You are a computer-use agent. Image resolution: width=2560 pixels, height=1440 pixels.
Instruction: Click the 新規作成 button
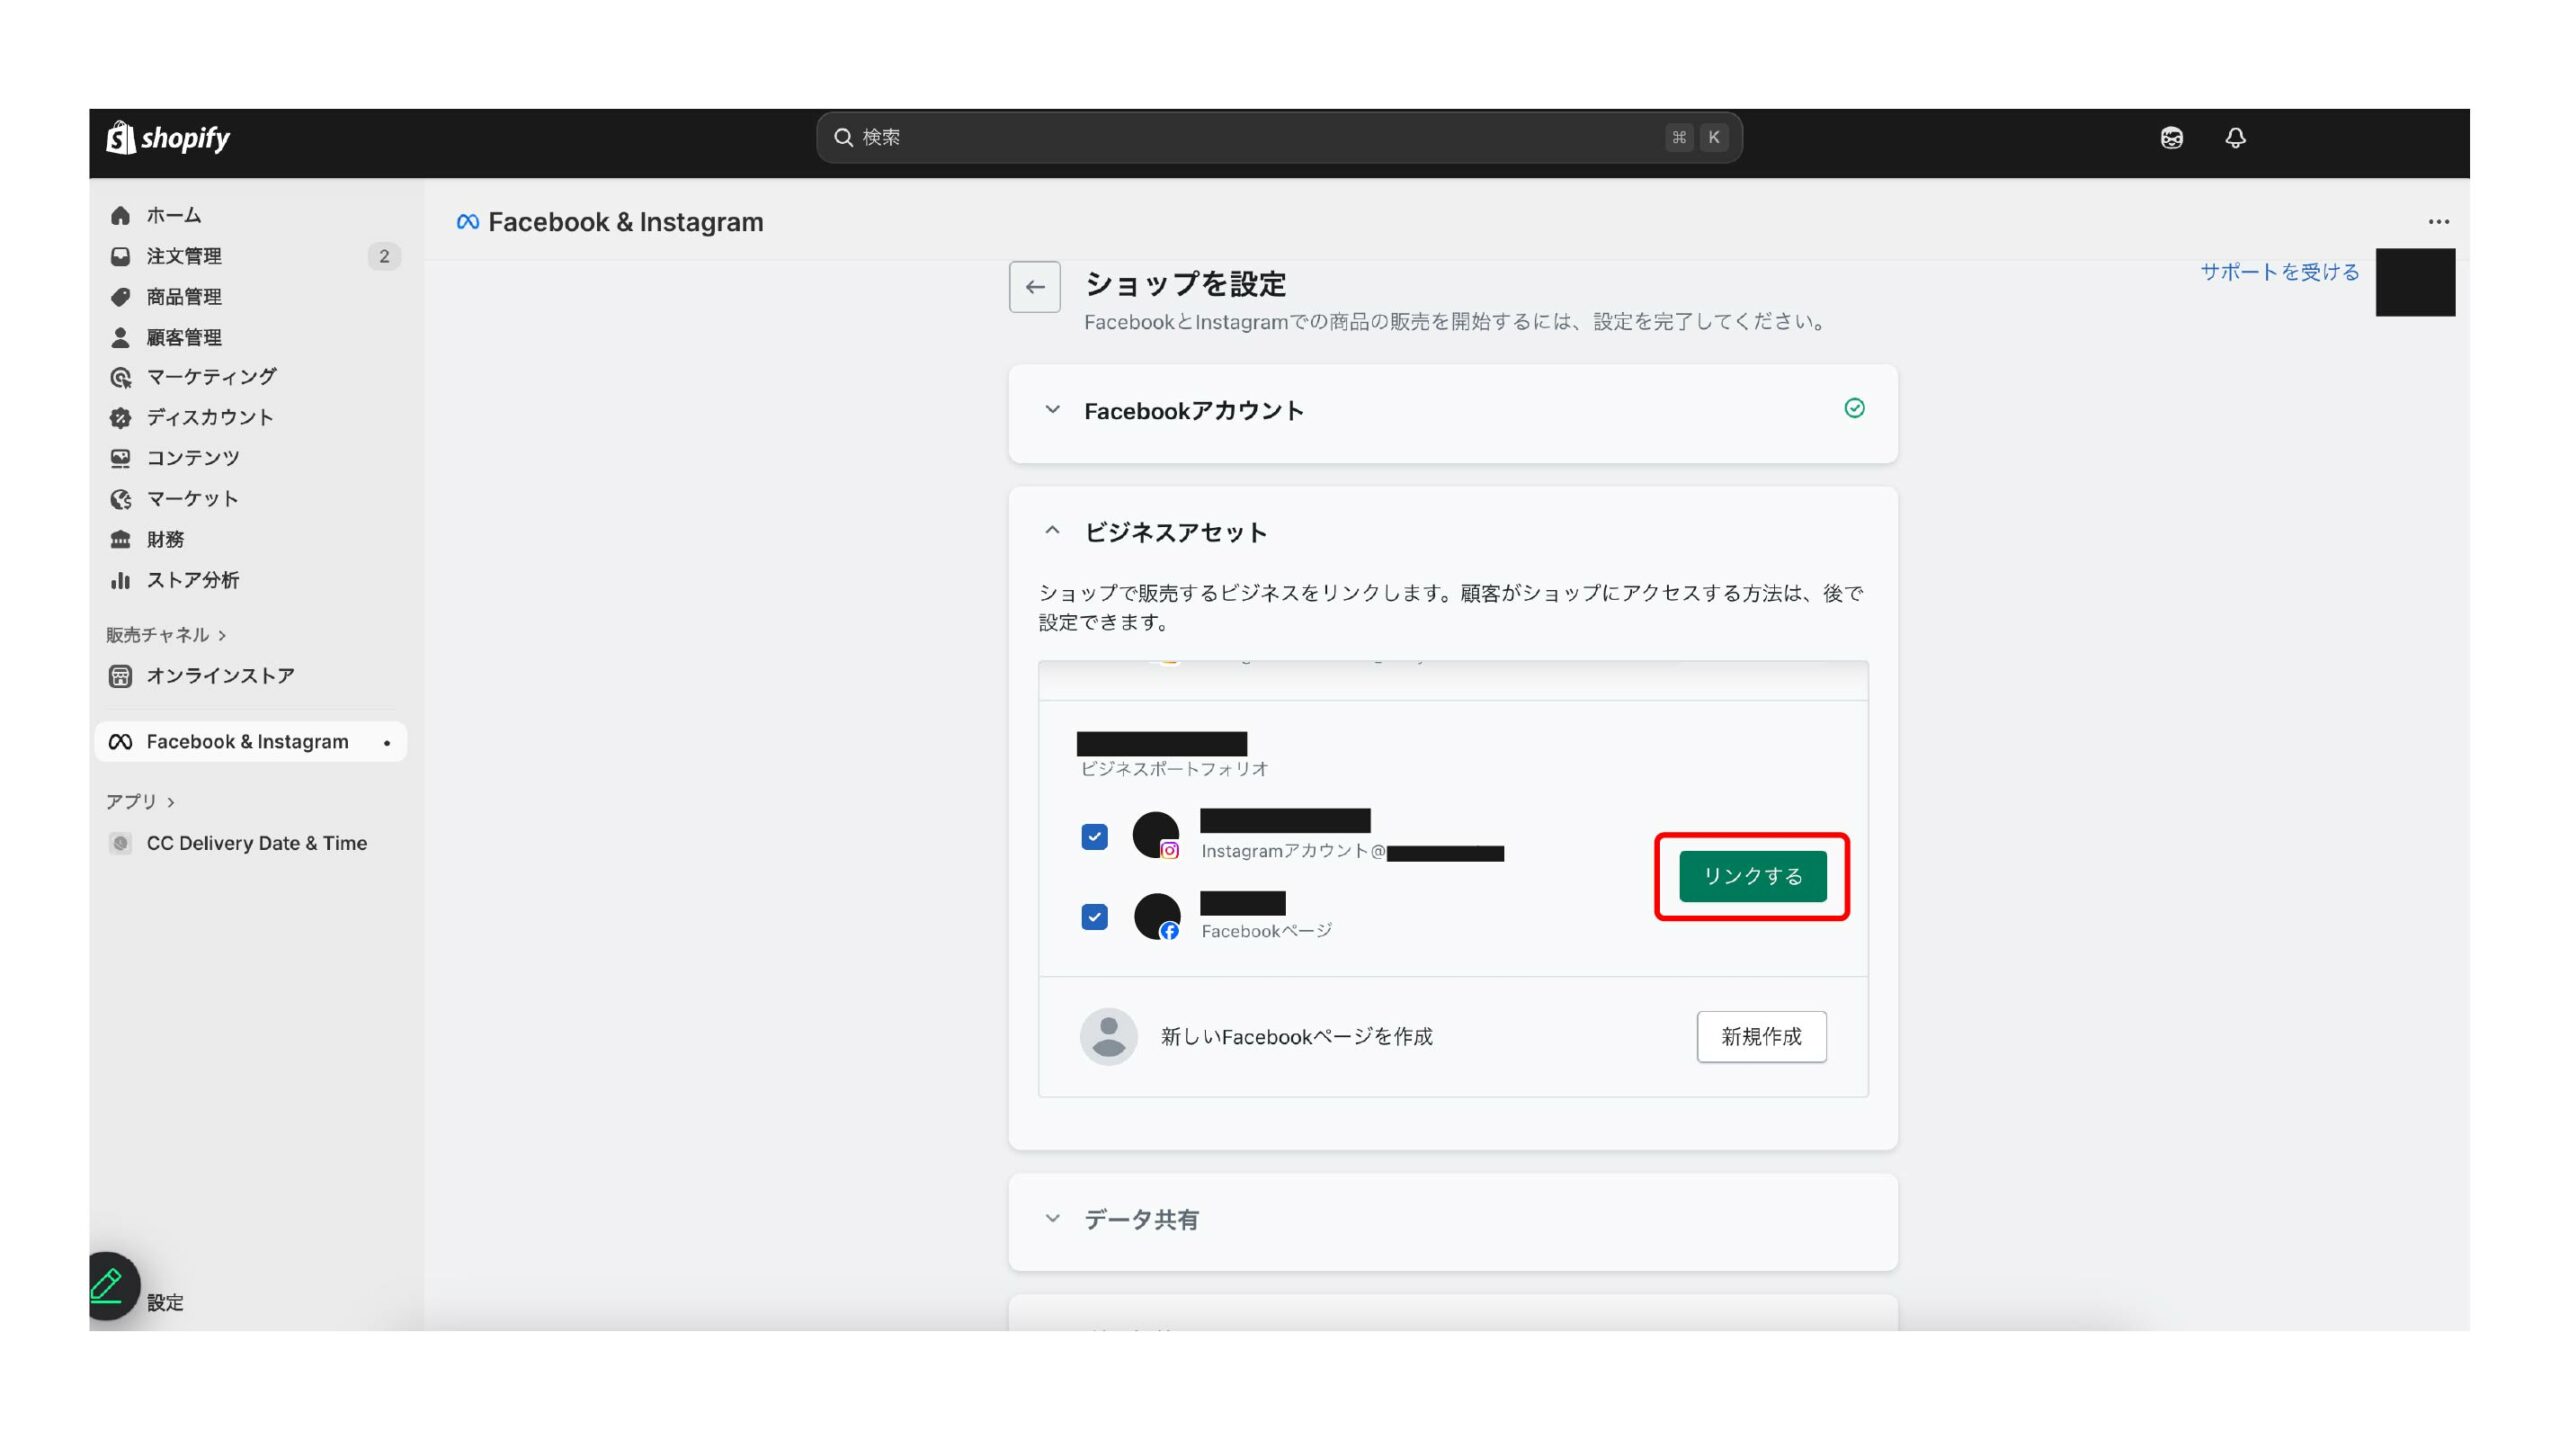pyautogui.click(x=1761, y=1036)
